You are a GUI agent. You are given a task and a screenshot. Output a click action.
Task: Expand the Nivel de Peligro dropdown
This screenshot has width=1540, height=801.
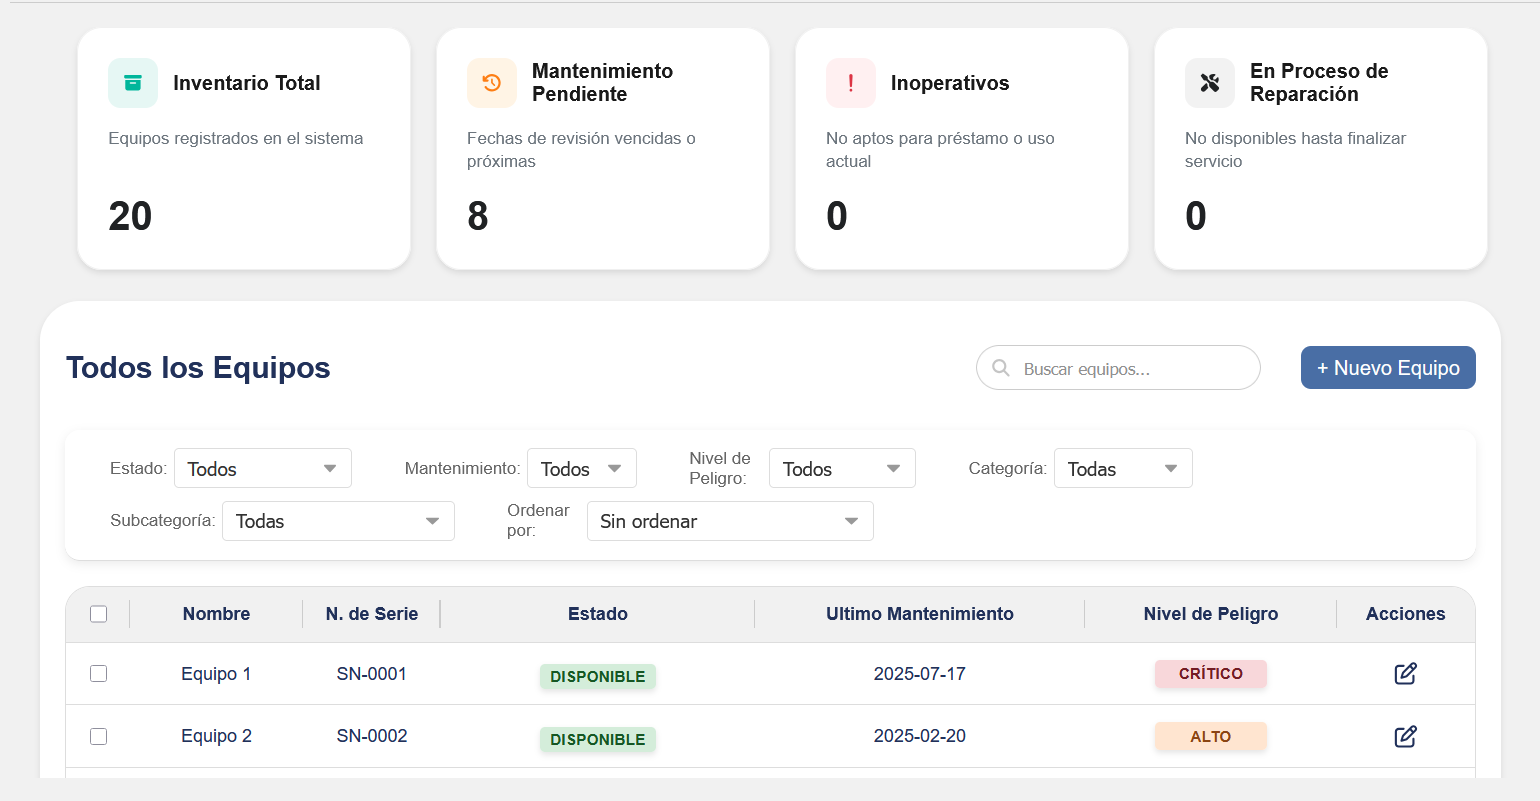coord(842,467)
